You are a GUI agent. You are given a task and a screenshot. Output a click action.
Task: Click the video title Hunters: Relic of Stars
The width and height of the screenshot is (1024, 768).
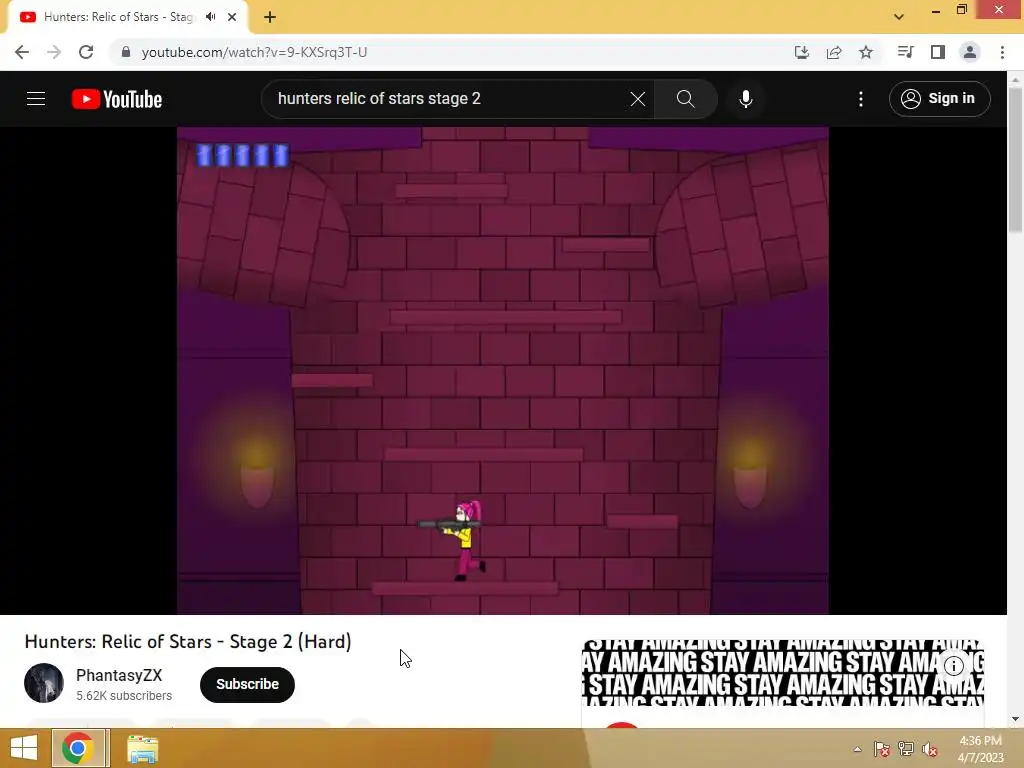[188, 642]
